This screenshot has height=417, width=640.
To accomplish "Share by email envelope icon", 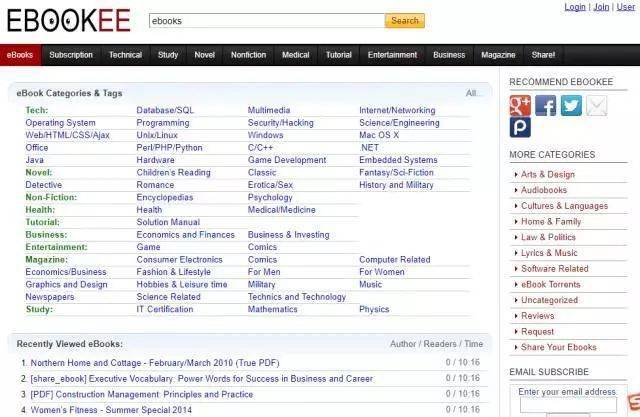I will [x=596, y=106].
